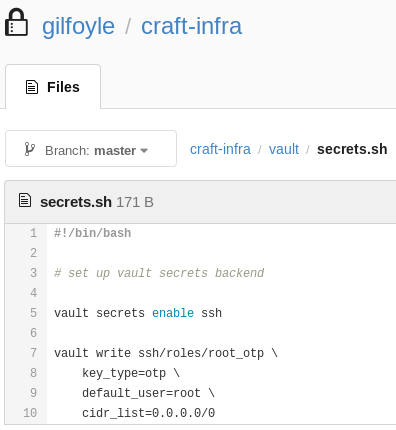396x430 pixels.
Task: Click secrets.sh in the breadcrumb path
Action: pyautogui.click(x=352, y=149)
